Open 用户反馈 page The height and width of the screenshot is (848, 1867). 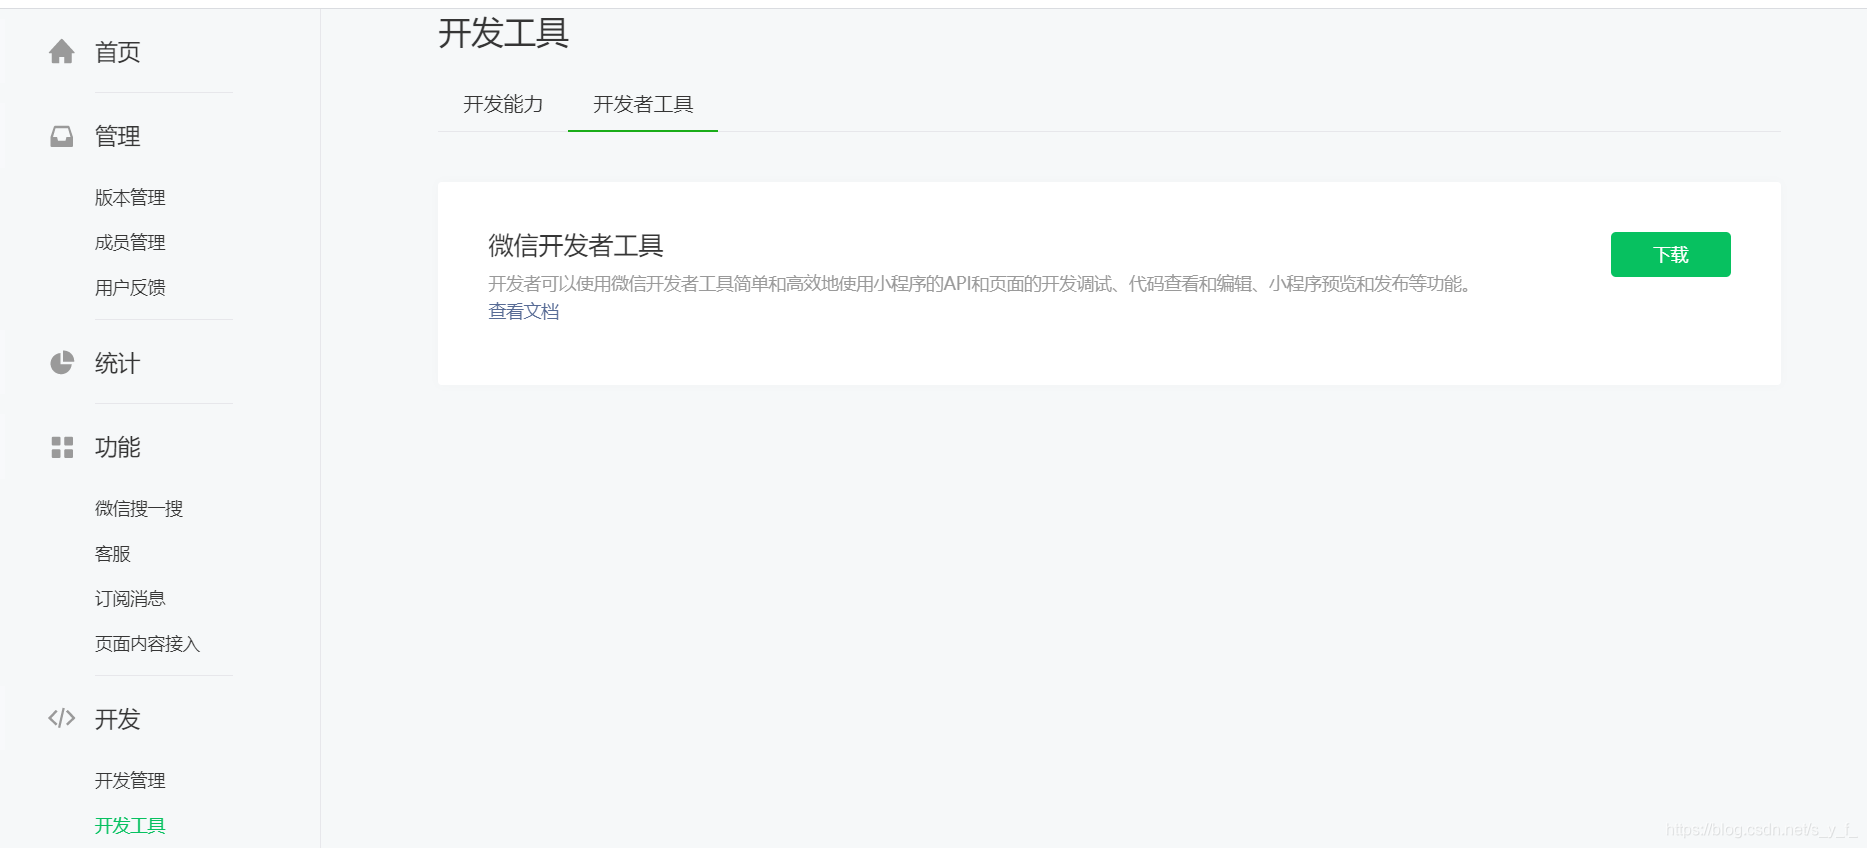click(130, 288)
